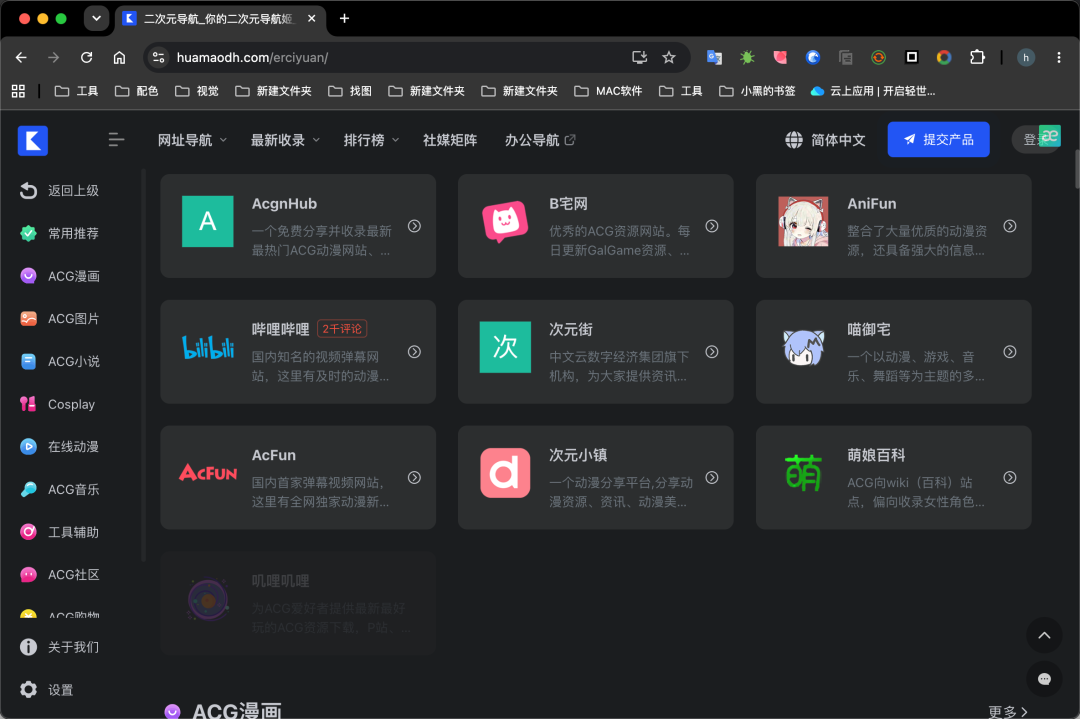The width and height of the screenshot is (1080, 719).
Task: Open ACG音乐 sidebar category
Action: click(x=61, y=490)
